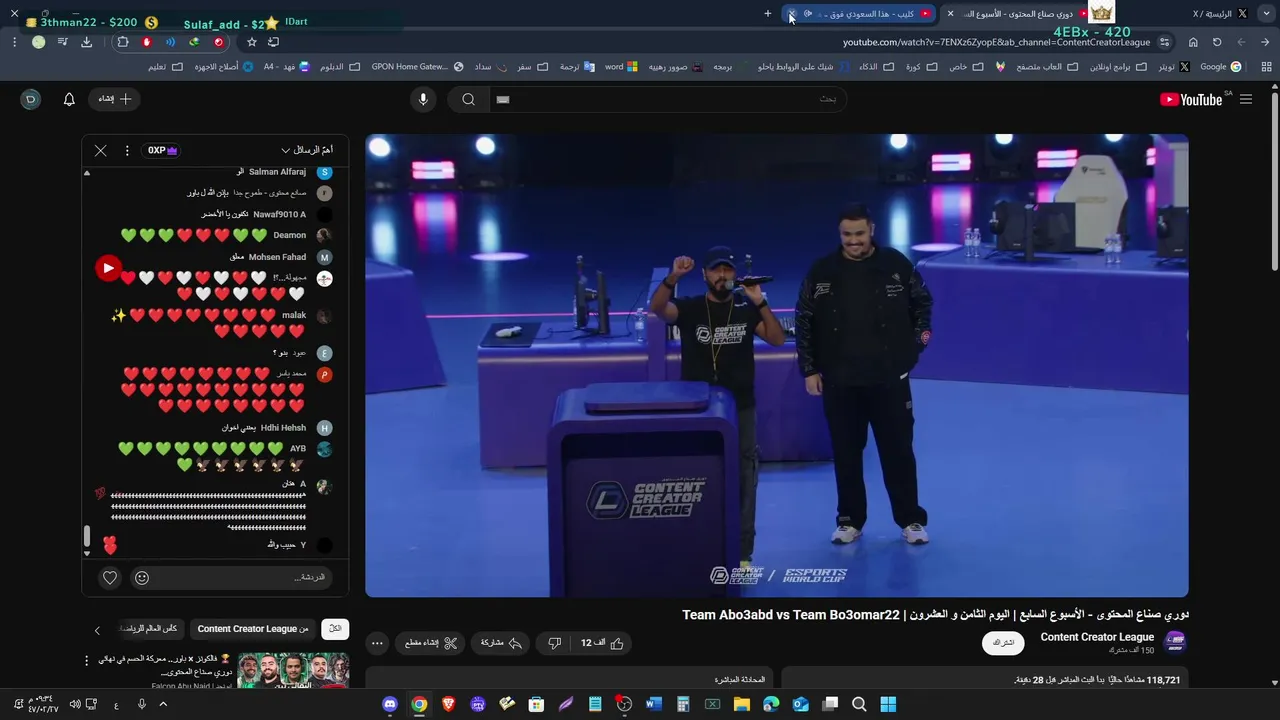Open the extensions puzzle icon
The image size is (1280, 720).
tap(123, 42)
